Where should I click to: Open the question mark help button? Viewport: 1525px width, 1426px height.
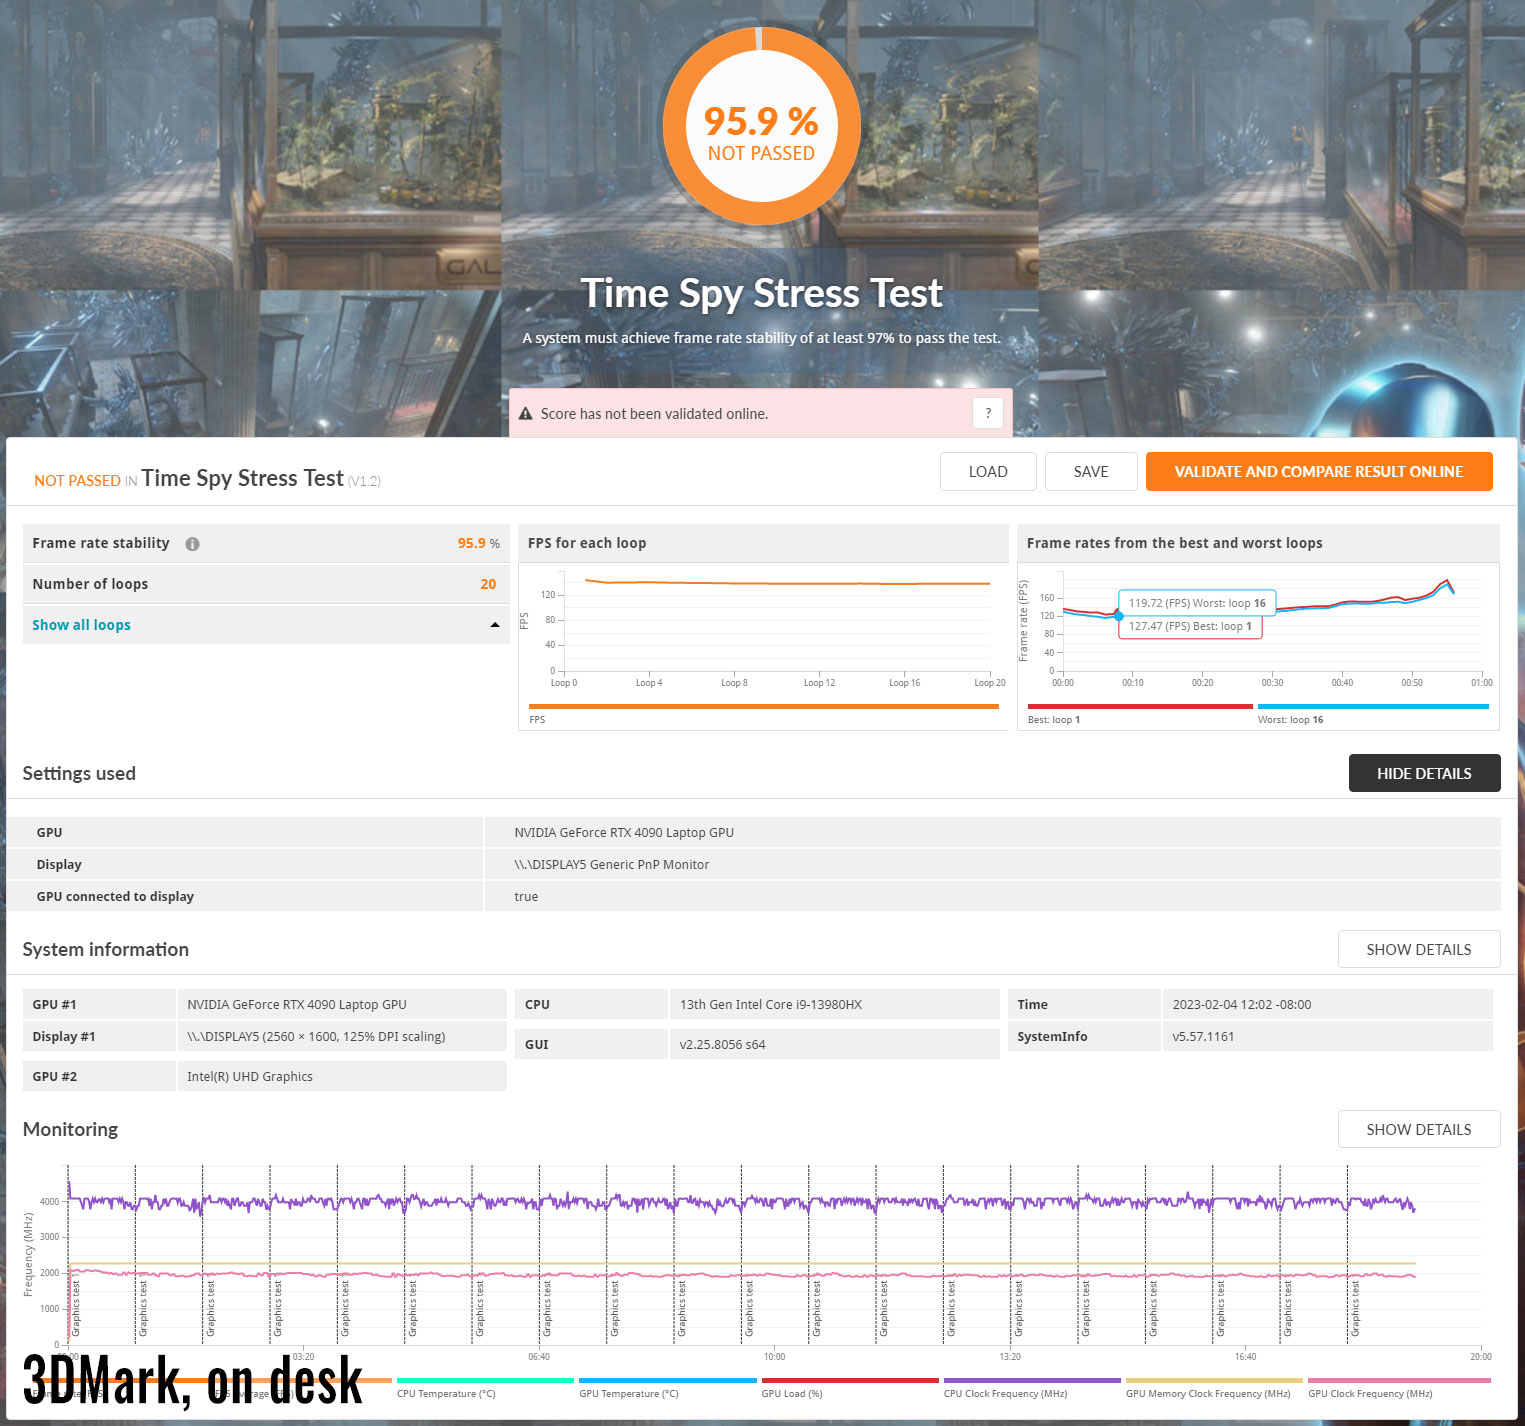click(988, 413)
